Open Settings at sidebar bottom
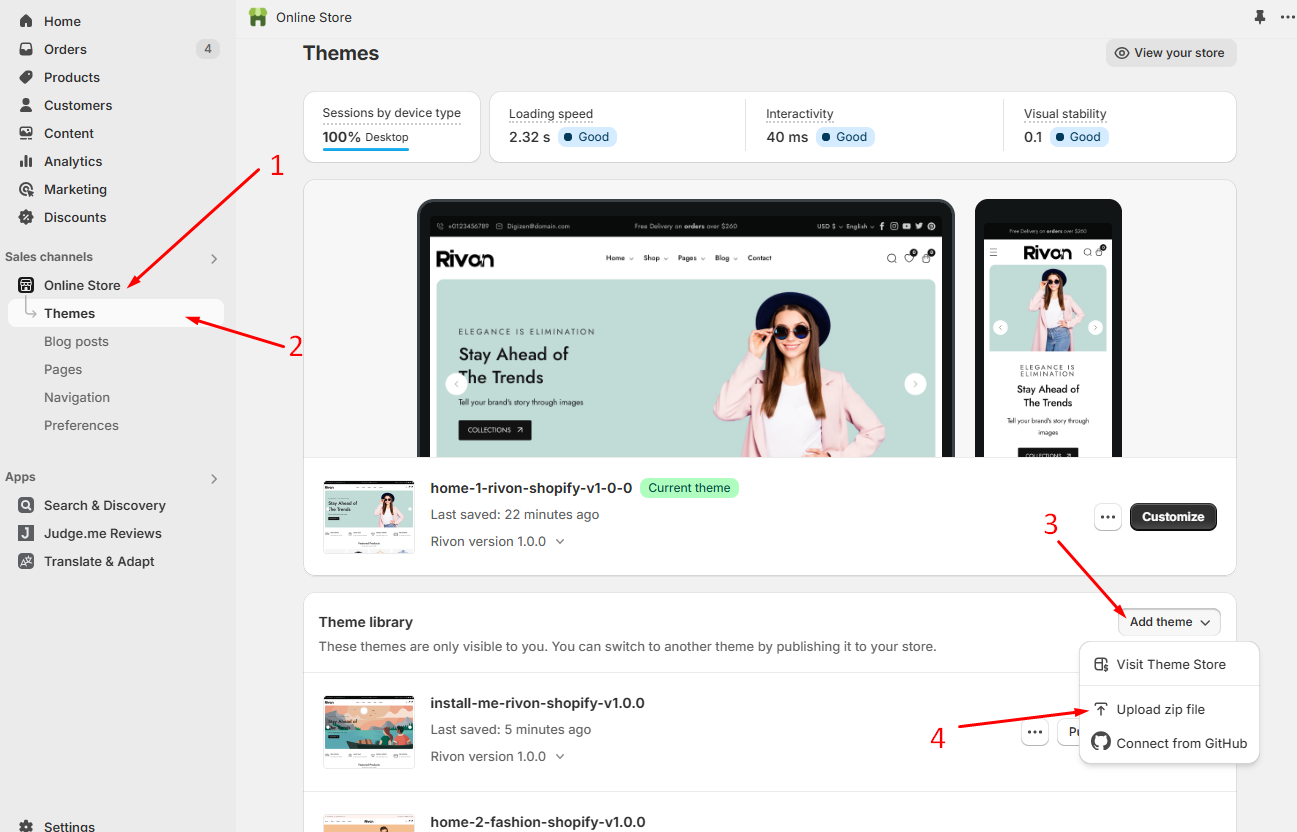 point(69,826)
